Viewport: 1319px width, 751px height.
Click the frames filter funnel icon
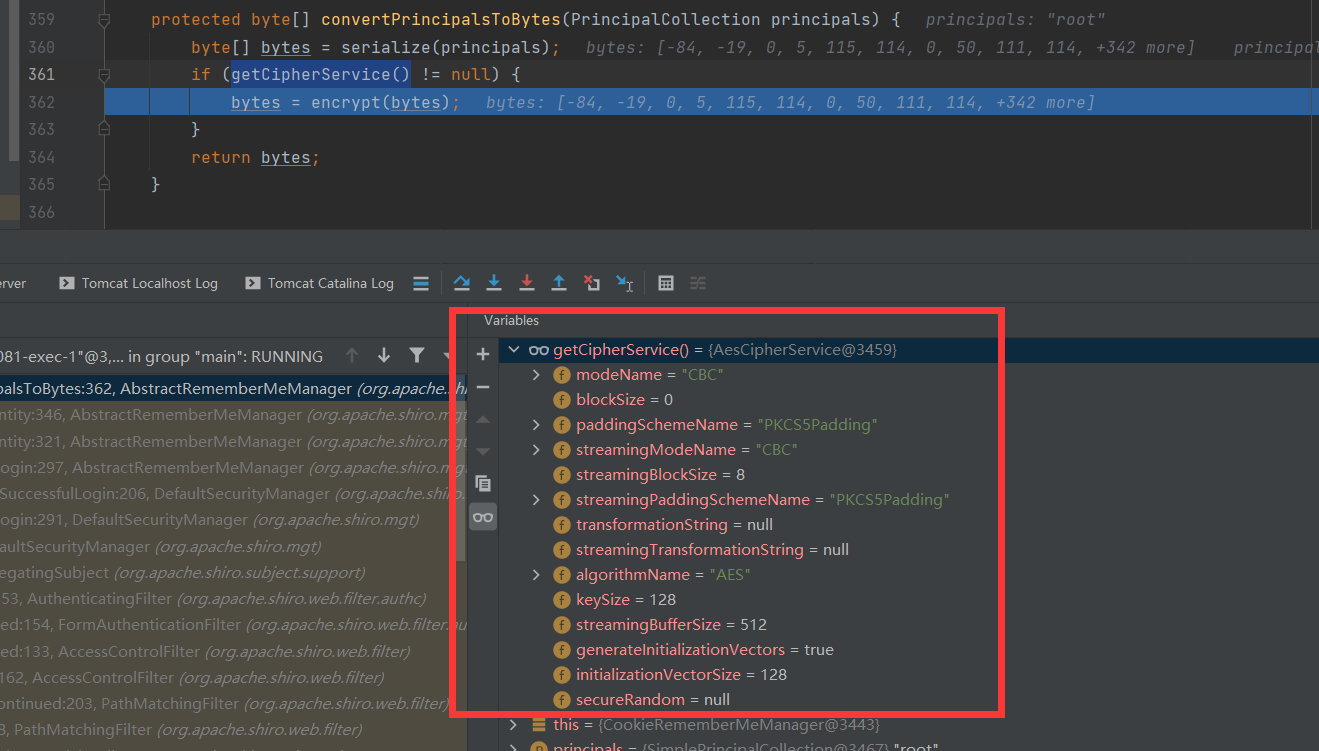[417, 356]
